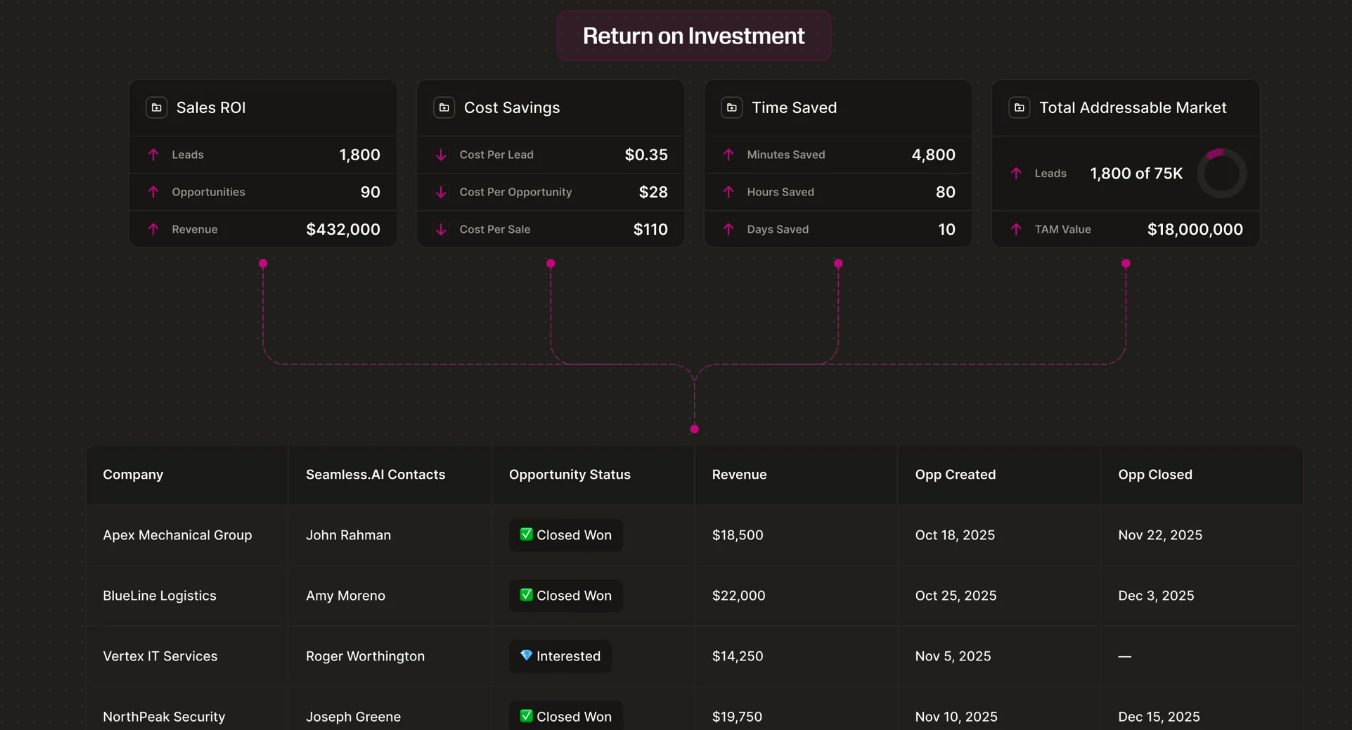The image size is (1352, 730).
Task: Select the Return on Investment header
Action: [694, 35]
